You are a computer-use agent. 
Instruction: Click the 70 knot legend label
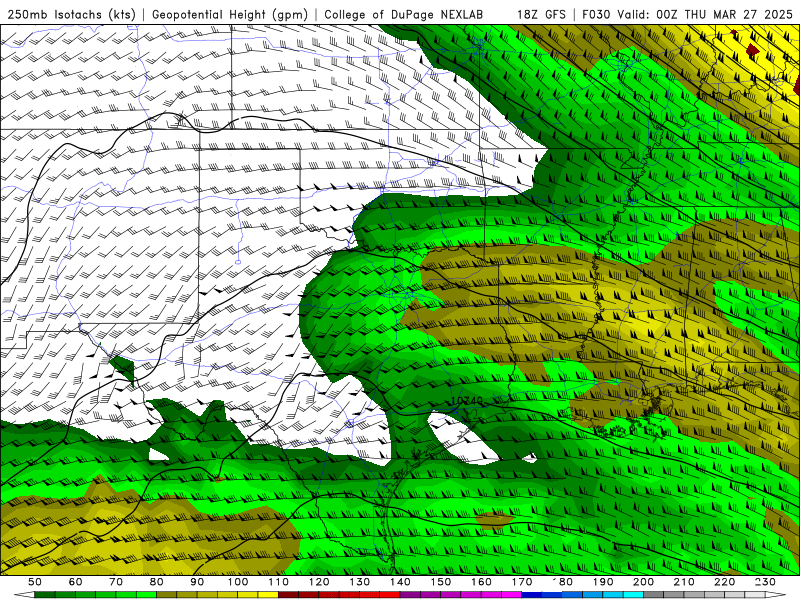pos(116,582)
